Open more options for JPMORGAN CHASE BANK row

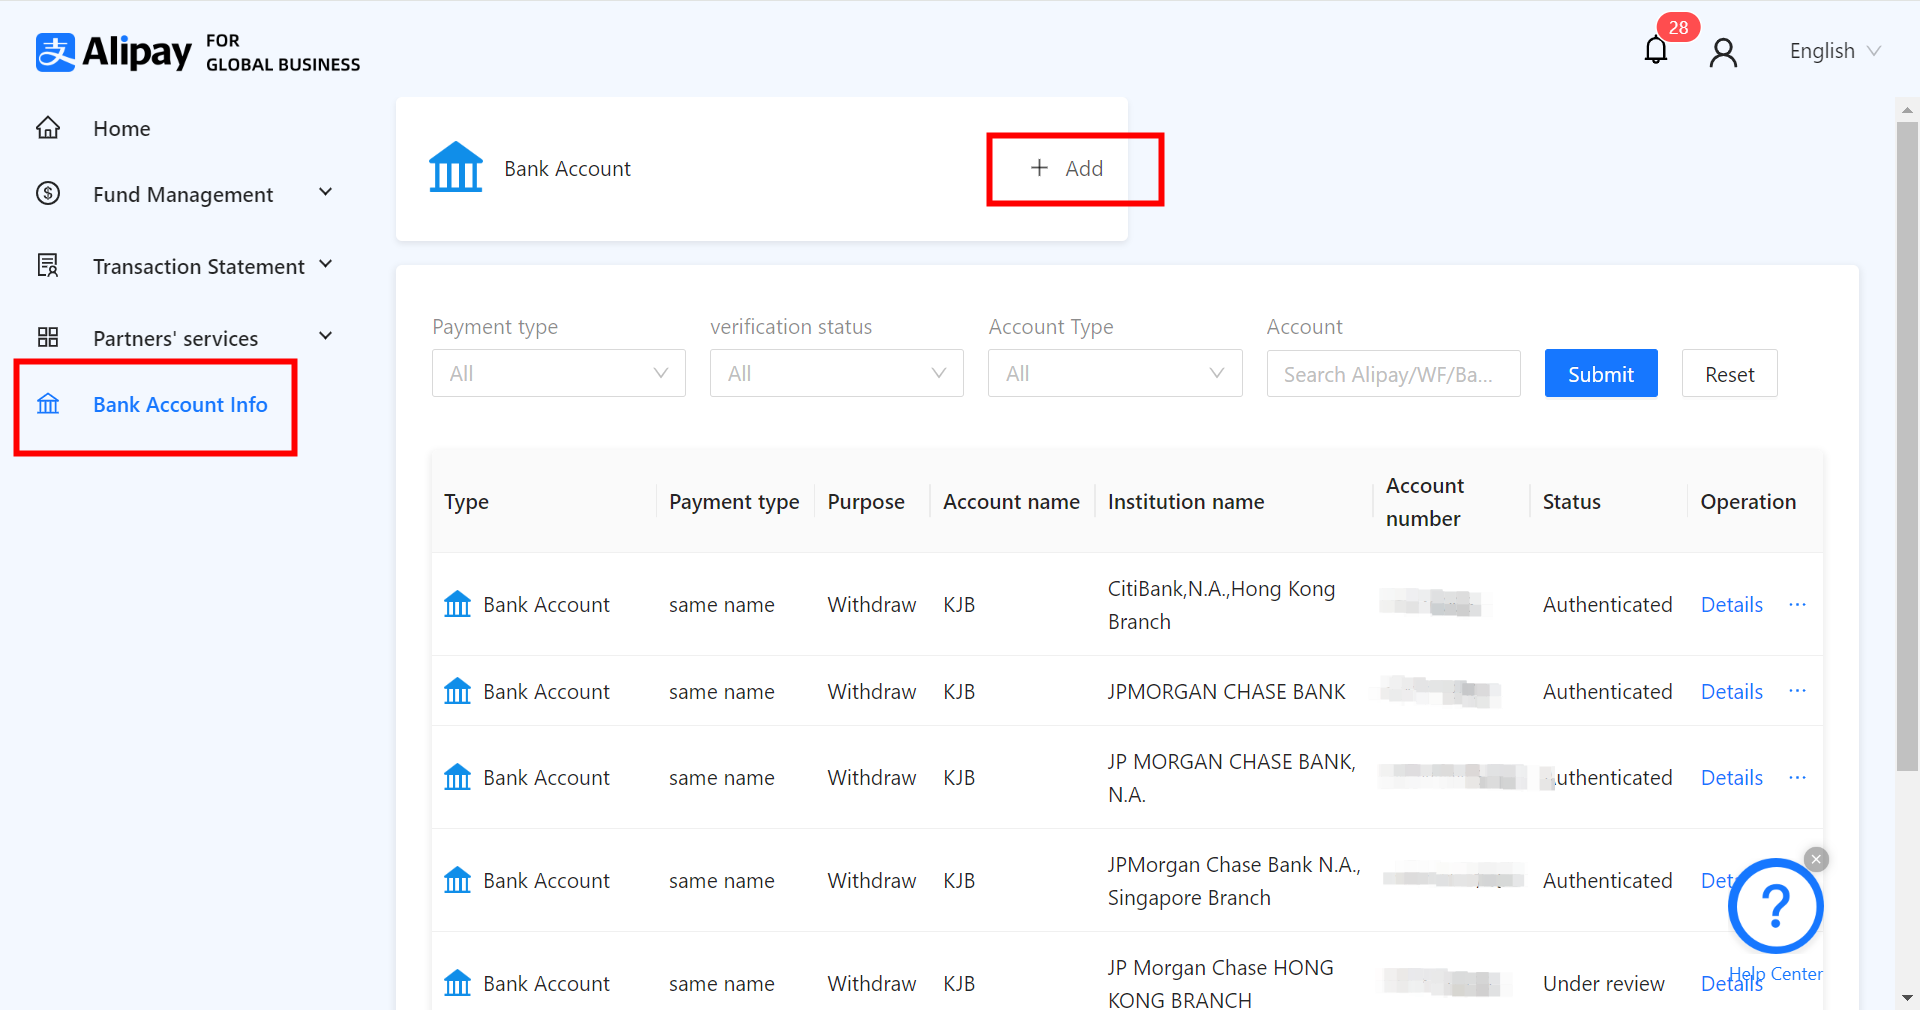[1797, 691]
